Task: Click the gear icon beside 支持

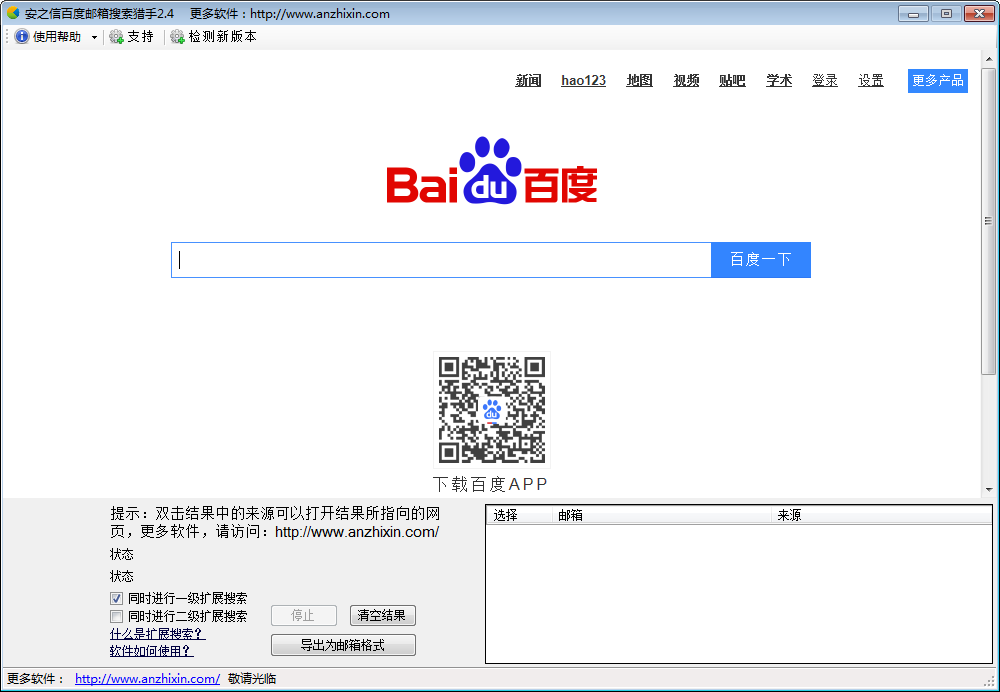Action: pyautogui.click(x=116, y=37)
